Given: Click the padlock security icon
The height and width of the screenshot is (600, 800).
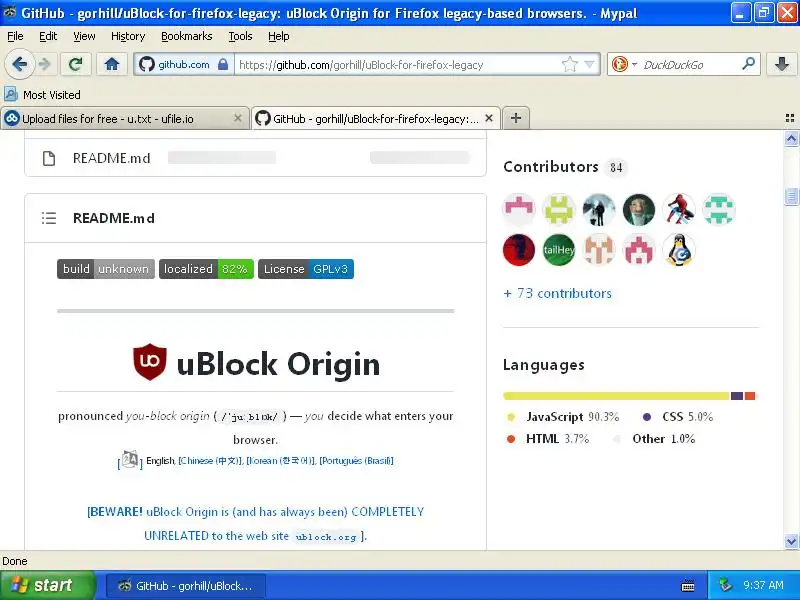Looking at the screenshot, I should pos(223,64).
